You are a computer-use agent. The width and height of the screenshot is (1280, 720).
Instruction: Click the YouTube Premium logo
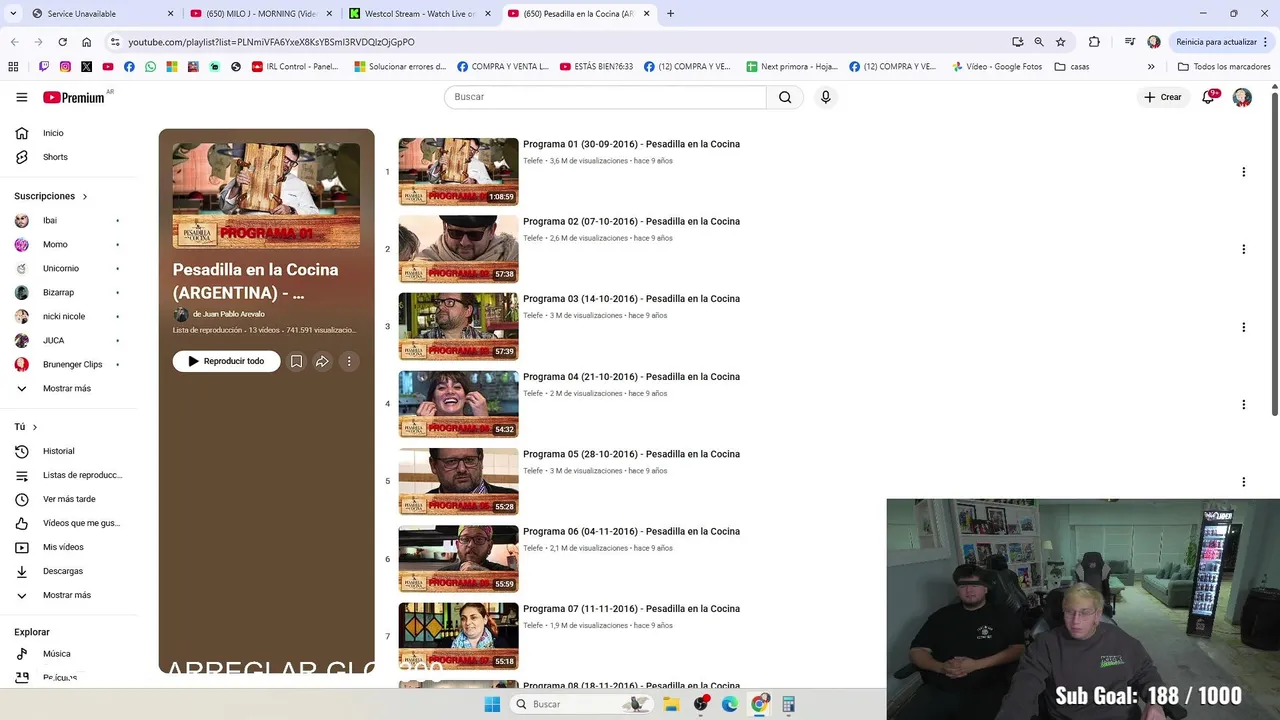tap(74, 97)
